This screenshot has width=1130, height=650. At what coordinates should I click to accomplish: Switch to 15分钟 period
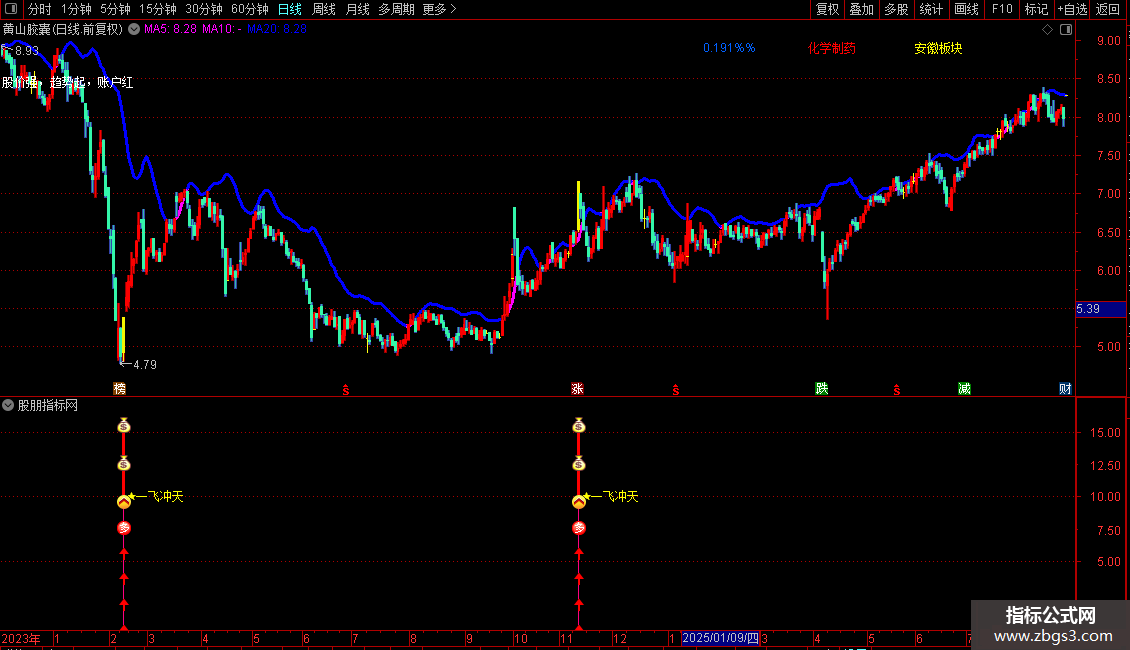[157, 9]
